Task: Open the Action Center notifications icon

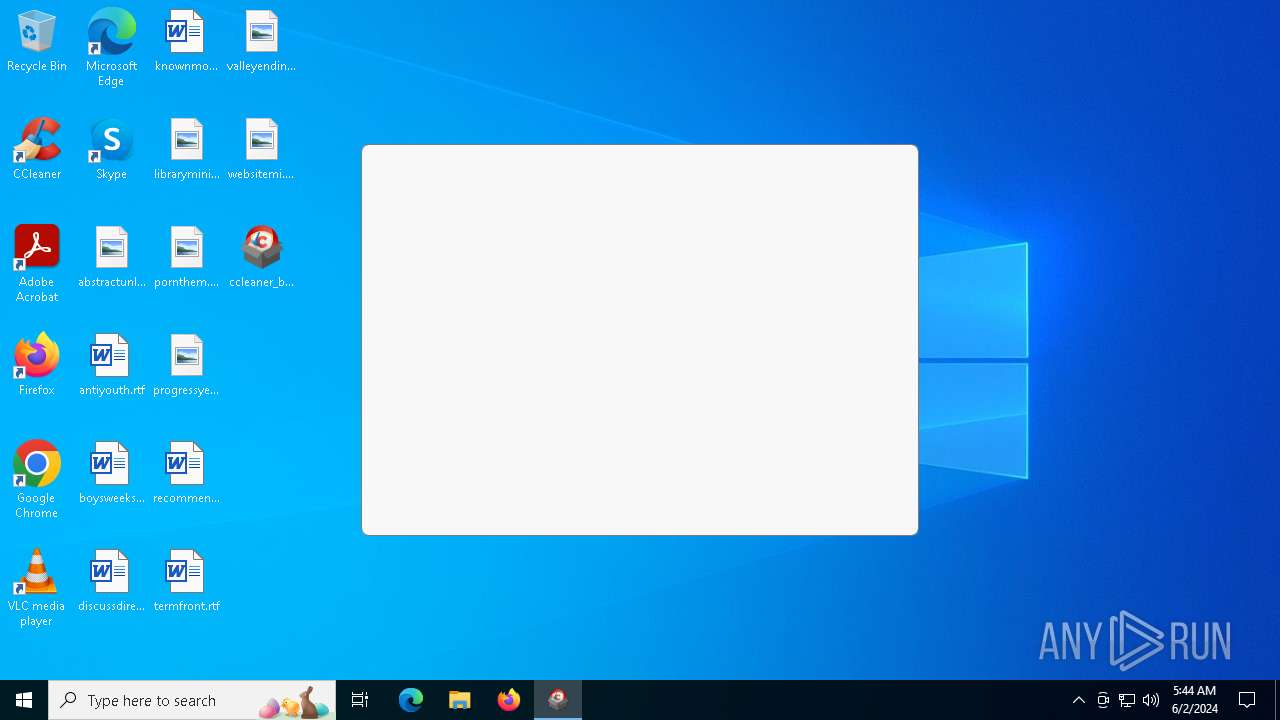Action: pos(1248,700)
